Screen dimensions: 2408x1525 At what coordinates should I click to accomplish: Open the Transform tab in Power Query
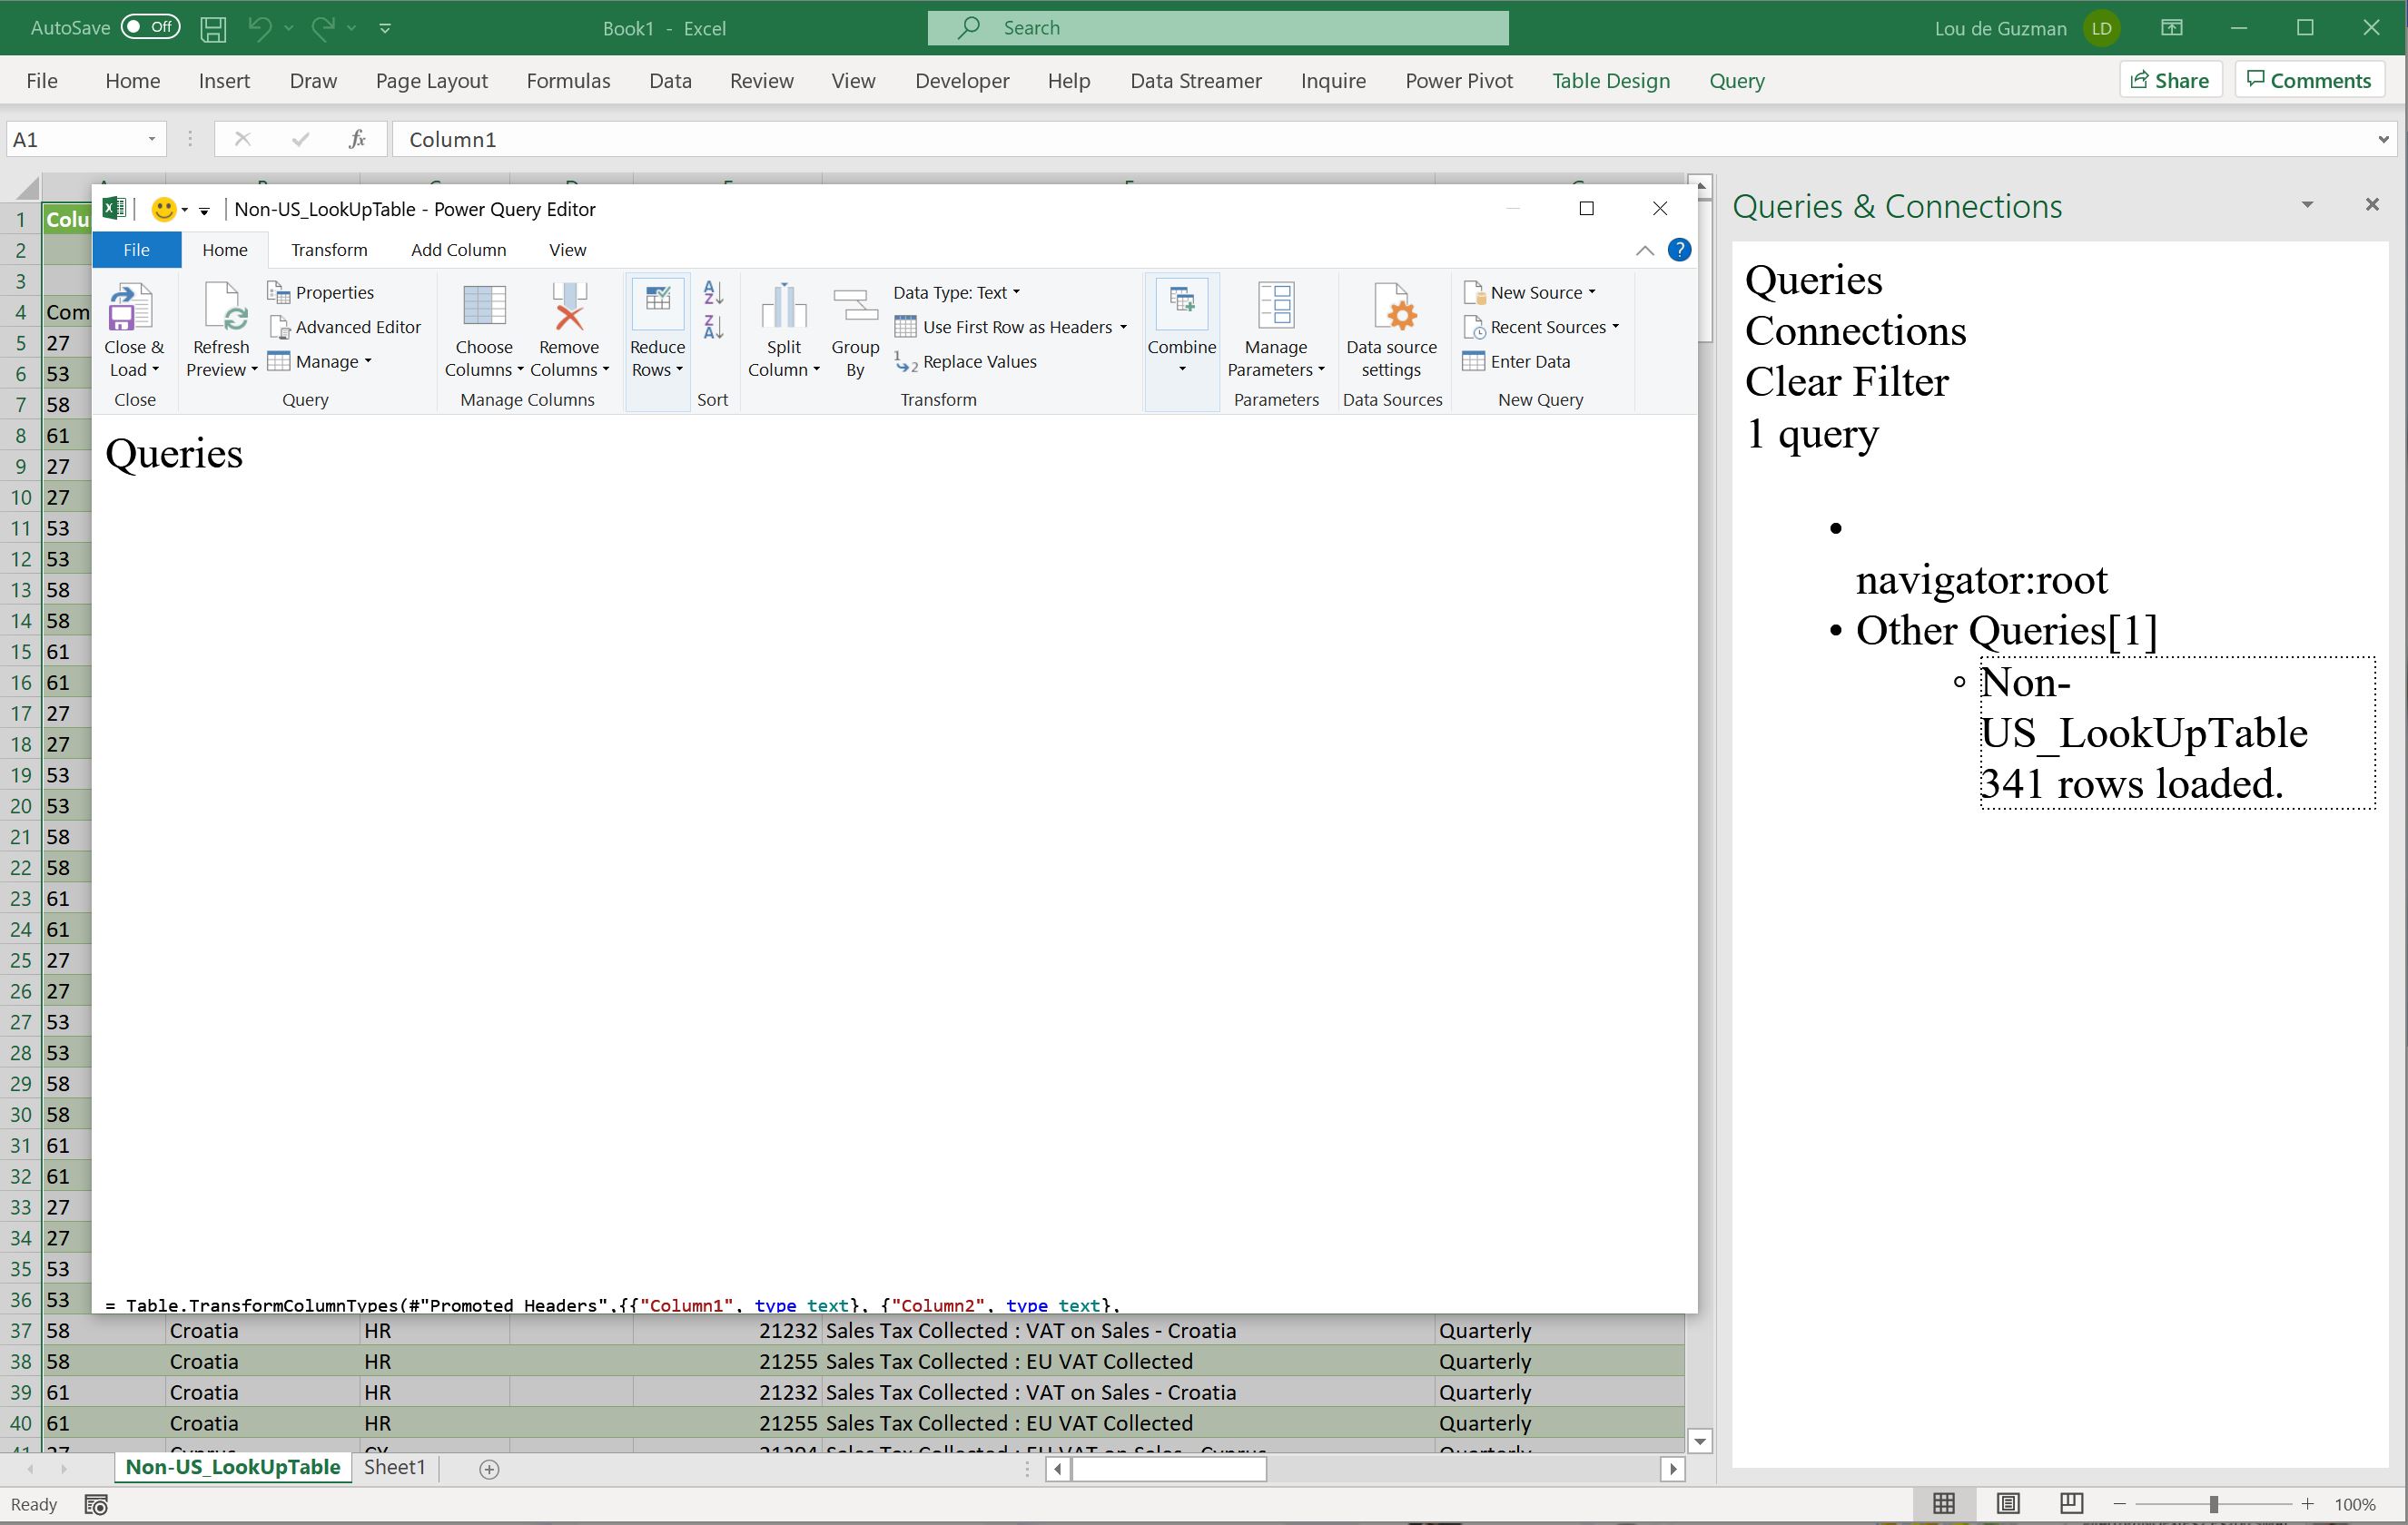click(x=329, y=250)
